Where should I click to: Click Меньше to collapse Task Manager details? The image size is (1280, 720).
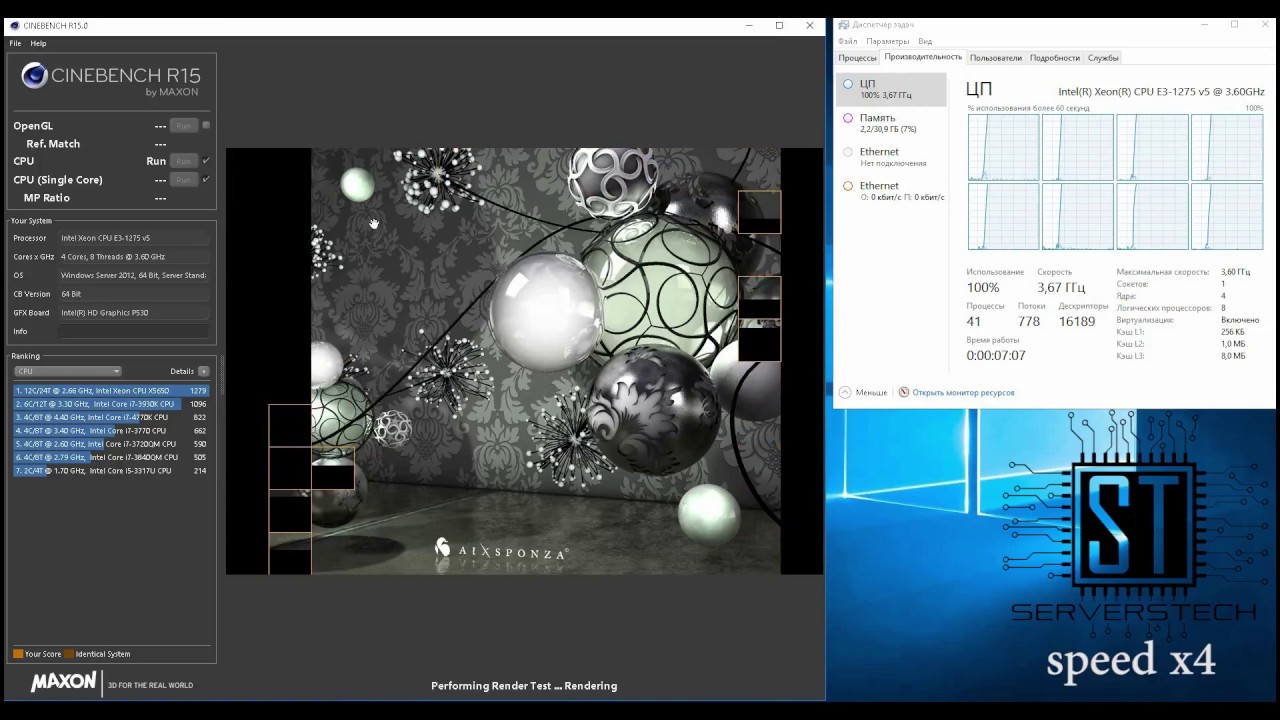point(871,392)
